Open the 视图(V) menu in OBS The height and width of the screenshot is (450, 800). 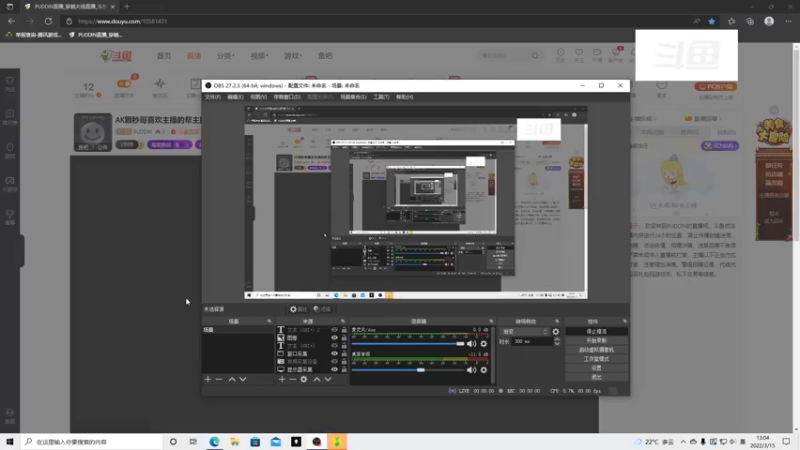coord(258,97)
